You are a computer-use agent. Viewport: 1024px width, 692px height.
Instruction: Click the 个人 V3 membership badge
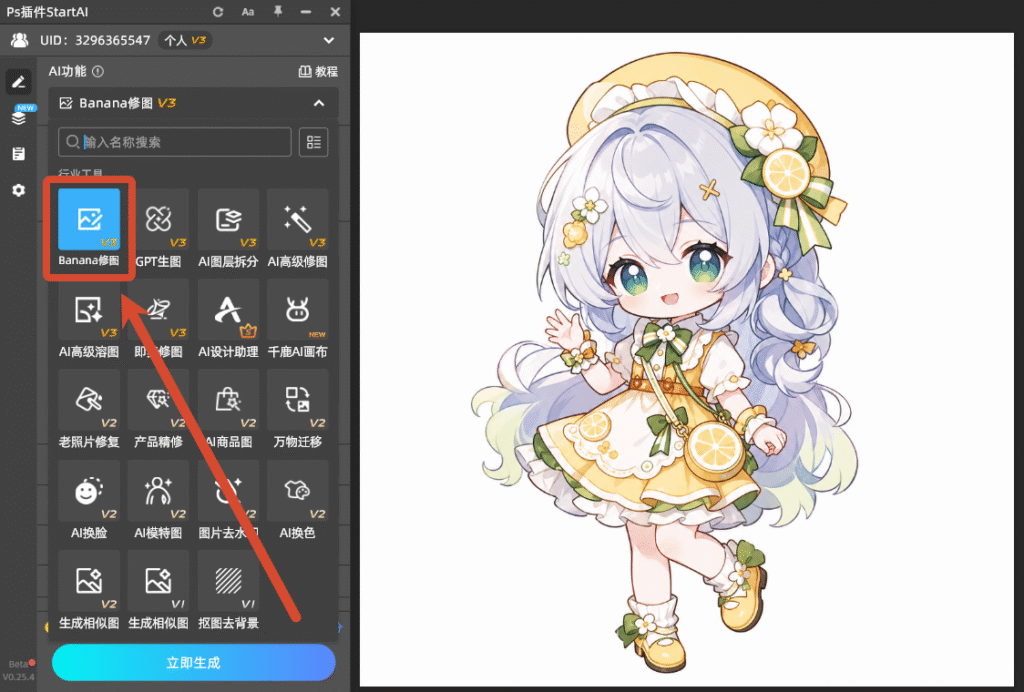pyautogui.click(x=185, y=40)
